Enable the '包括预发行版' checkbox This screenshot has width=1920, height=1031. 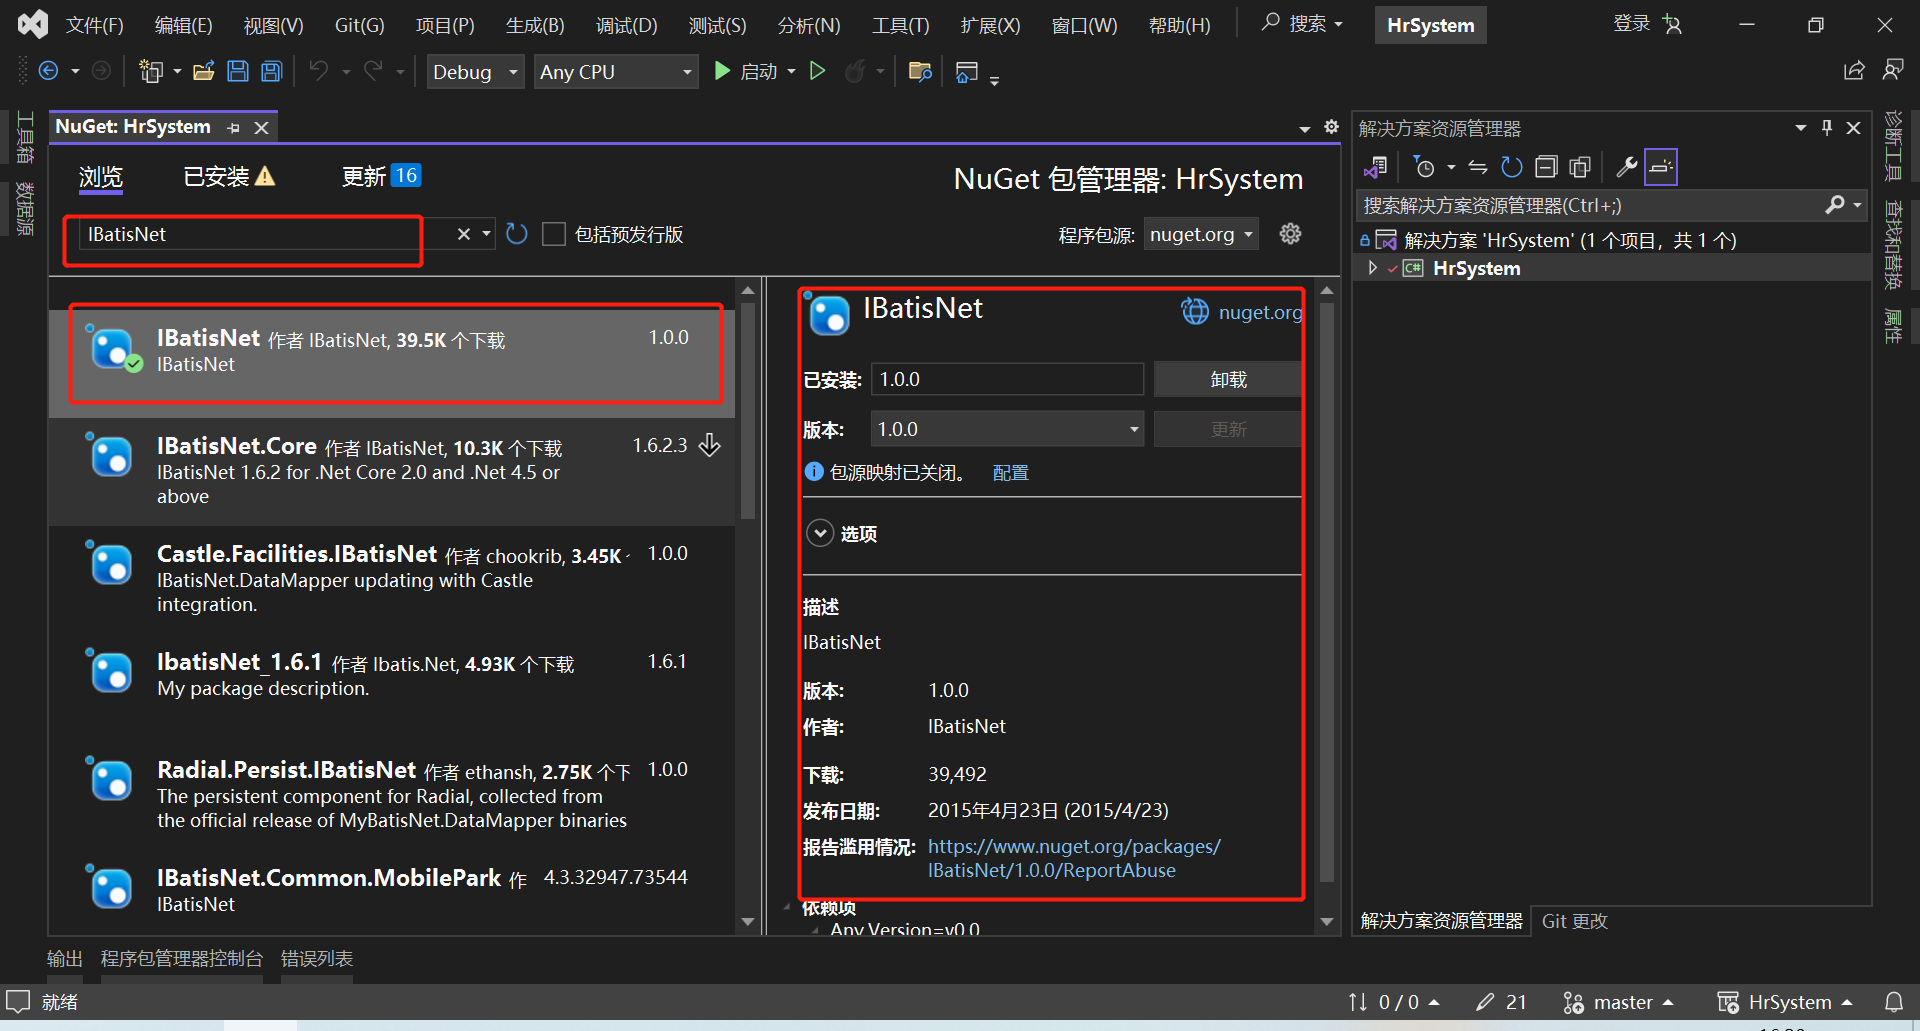tap(554, 233)
